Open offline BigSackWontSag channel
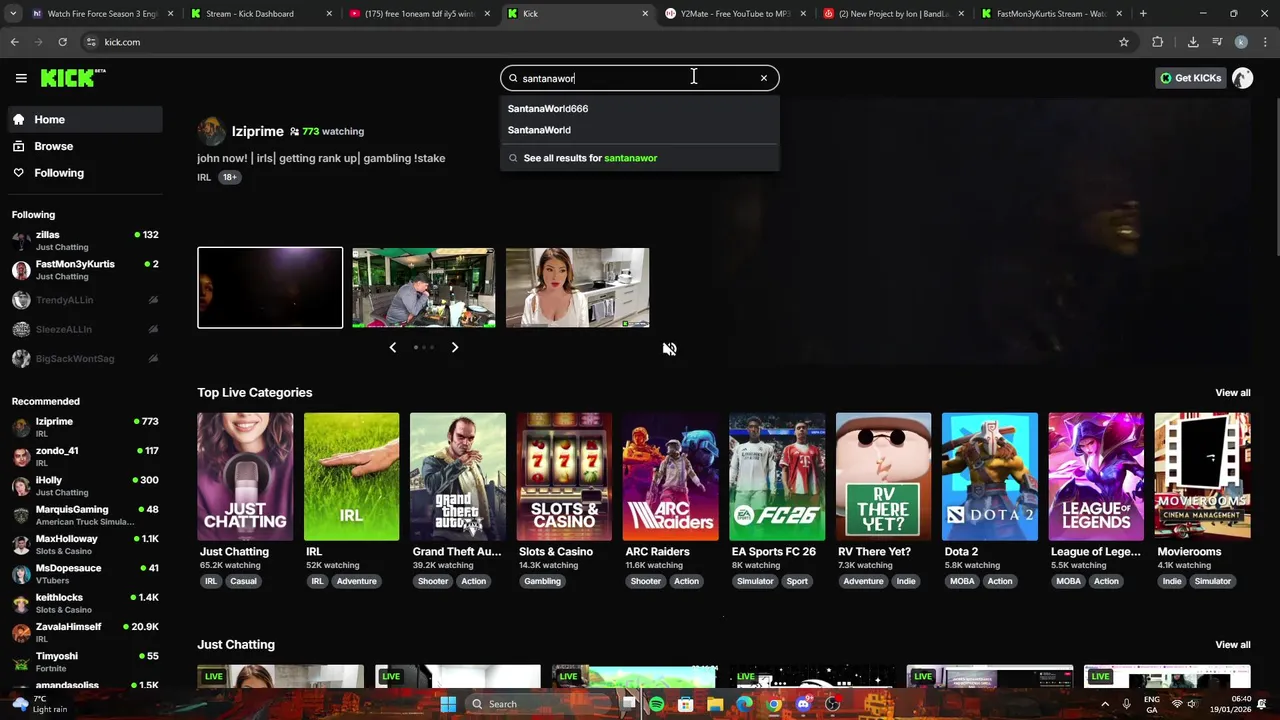Screen dimensions: 1280x720 [x=84, y=358]
